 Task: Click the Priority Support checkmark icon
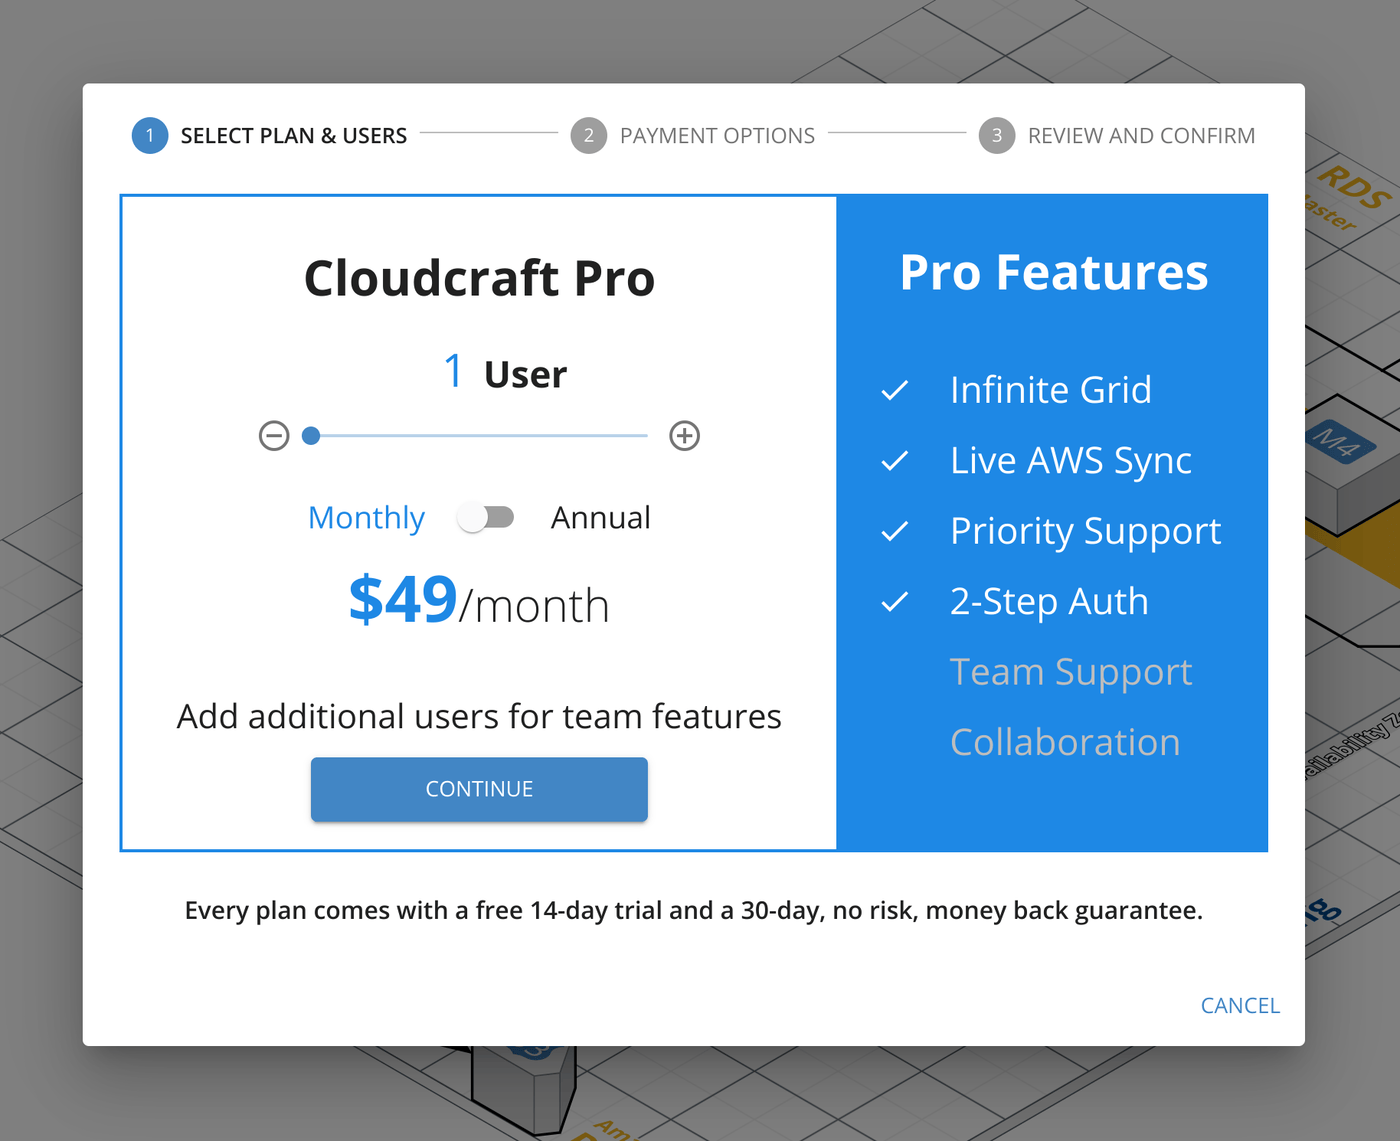[895, 531]
